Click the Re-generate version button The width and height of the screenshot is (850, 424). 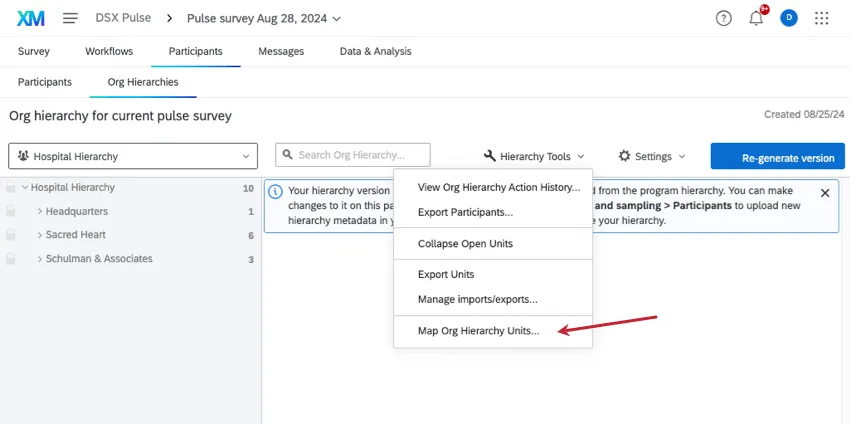point(778,157)
